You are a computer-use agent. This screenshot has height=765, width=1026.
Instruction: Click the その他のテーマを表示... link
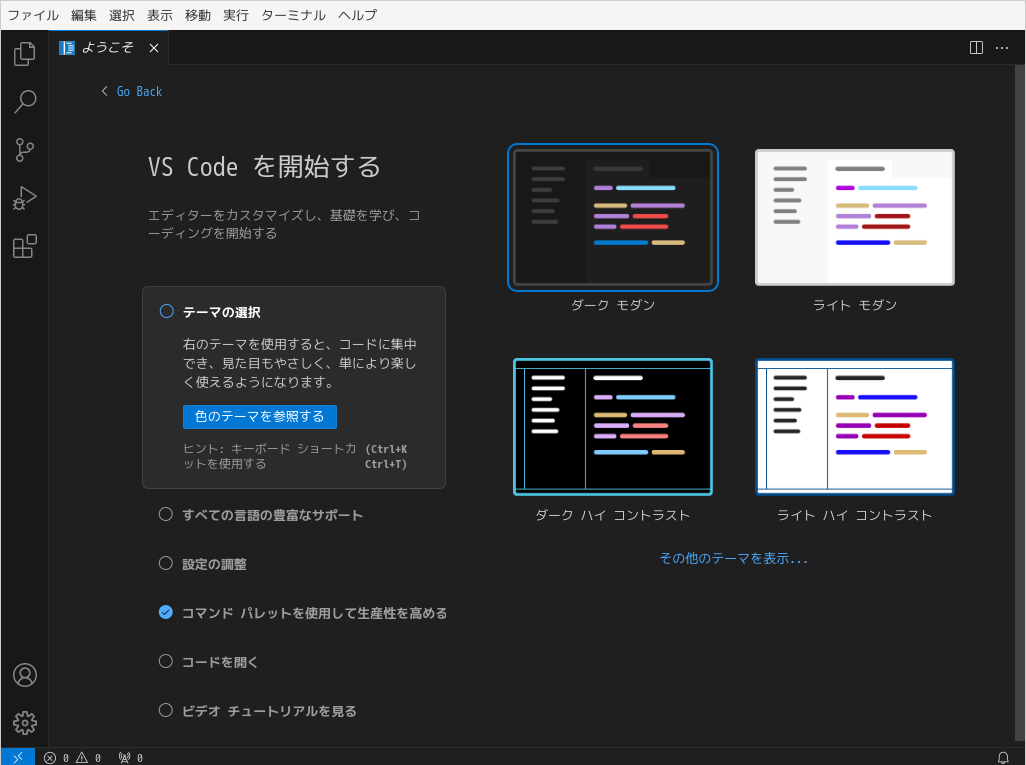733,559
